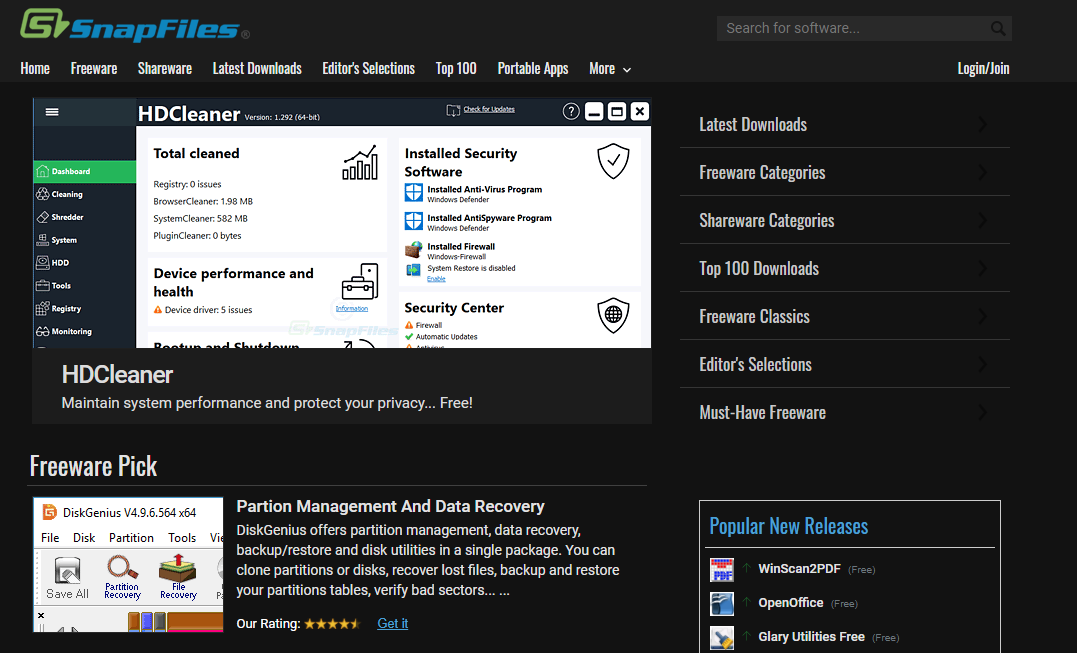This screenshot has height=653, width=1077.
Task: Expand the Freeware Categories section
Action: point(845,172)
